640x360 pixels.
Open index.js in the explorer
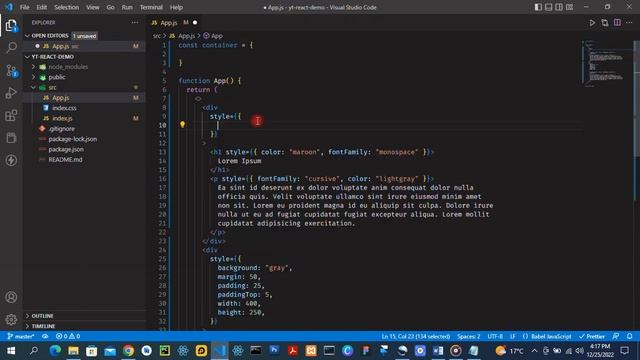pyautogui.click(x=62, y=118)
